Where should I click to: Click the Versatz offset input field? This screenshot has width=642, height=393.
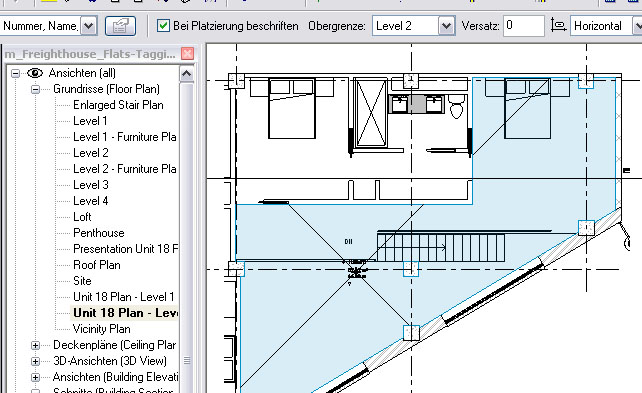click(x=524, y=26)
